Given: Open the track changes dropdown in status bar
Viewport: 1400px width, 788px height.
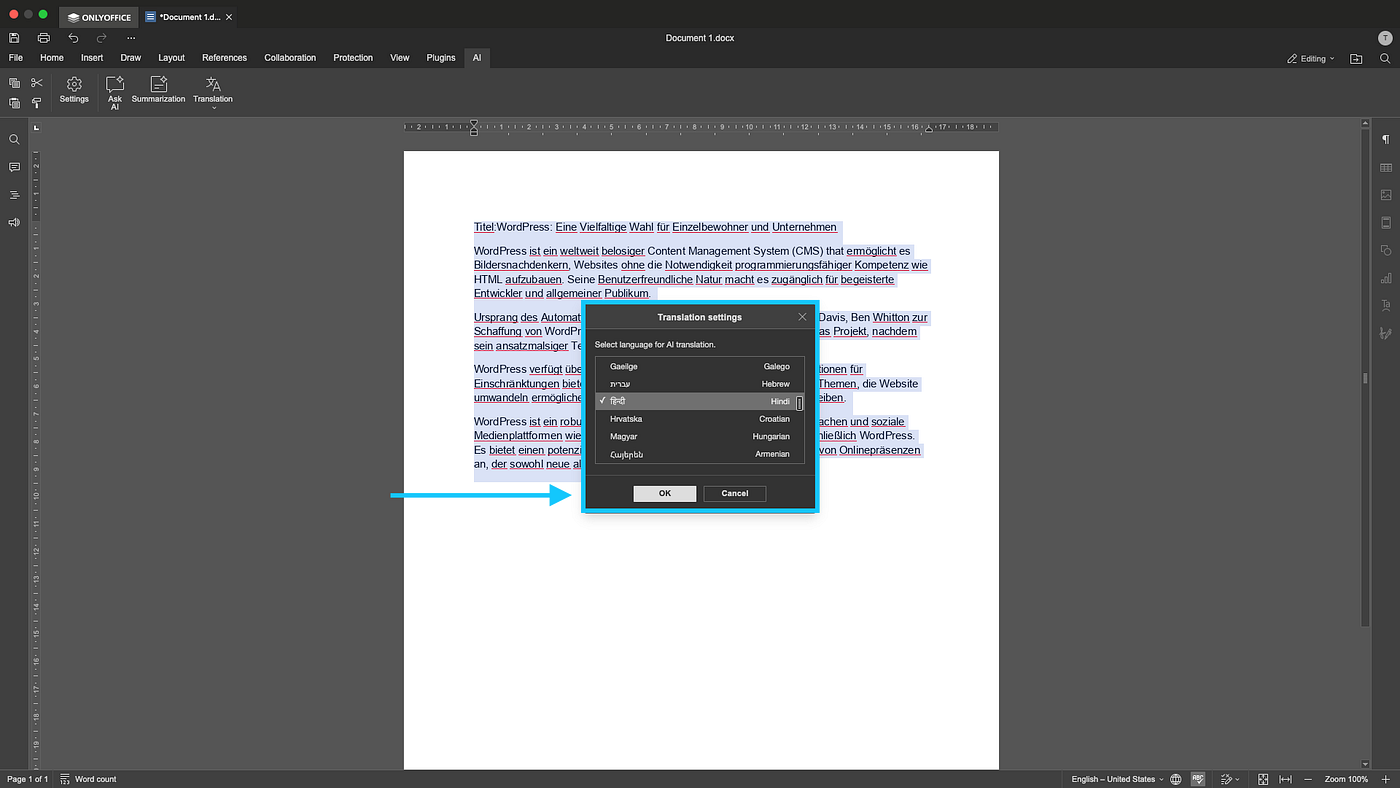Looking at the screenshot, I should pos(1230,779).
